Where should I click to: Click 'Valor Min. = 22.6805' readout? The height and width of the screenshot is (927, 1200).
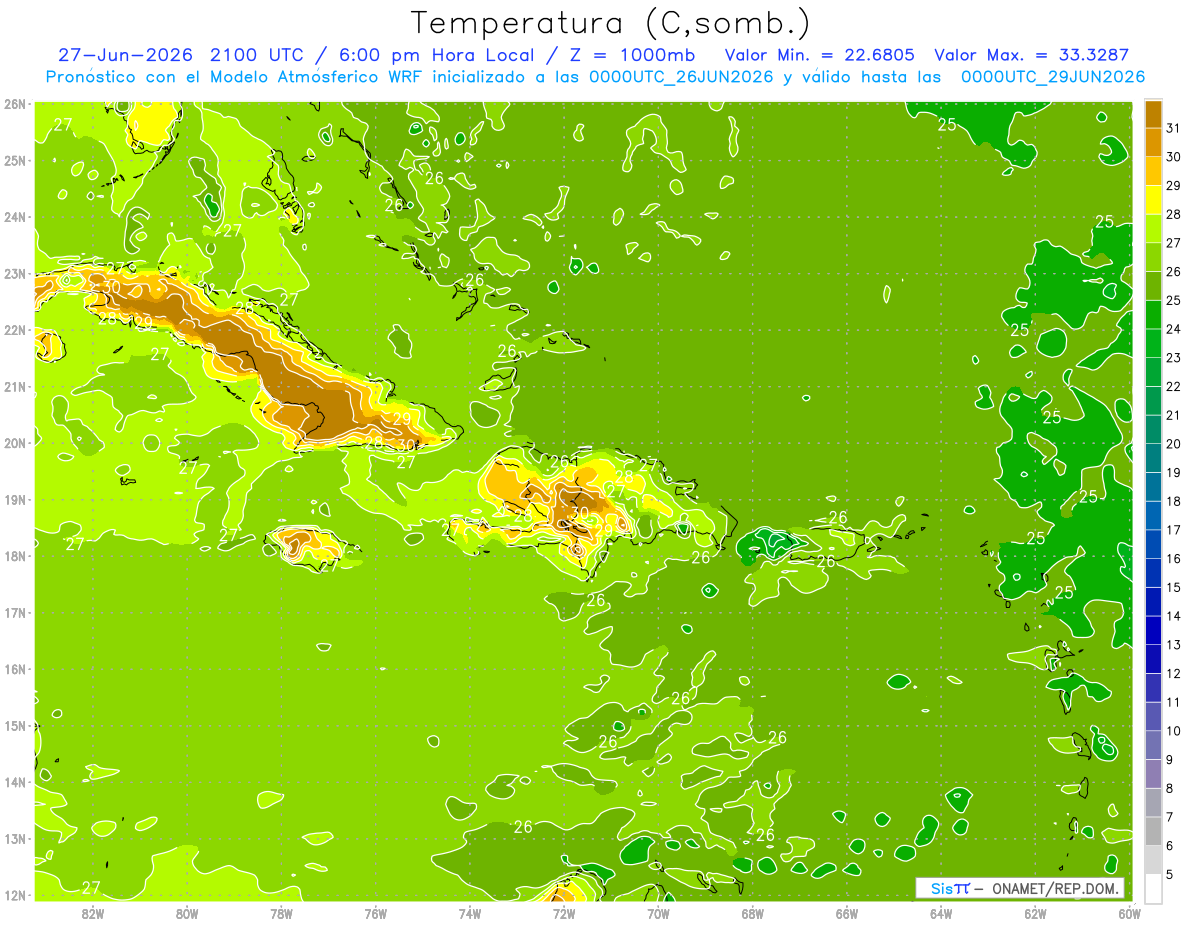tap(821, 55)
